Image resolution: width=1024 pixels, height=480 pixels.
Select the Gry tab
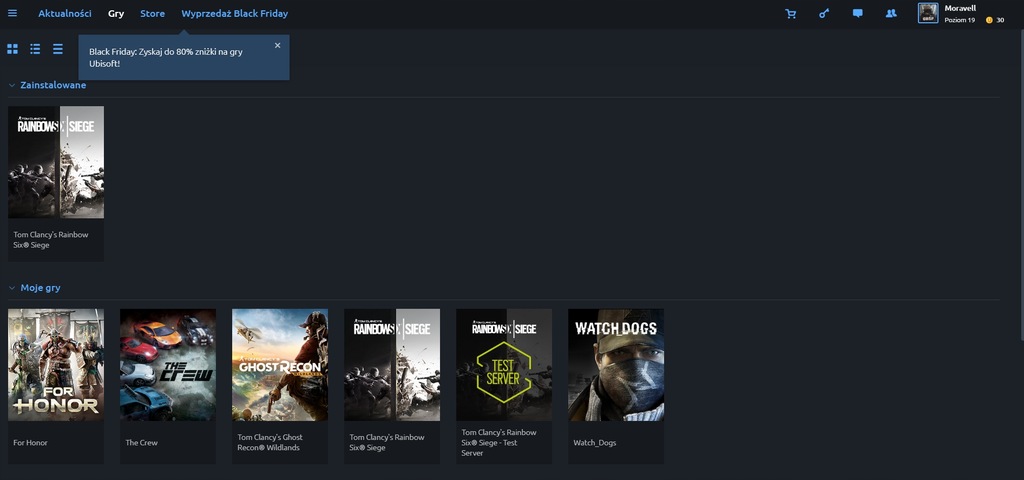tap(116, 14)
